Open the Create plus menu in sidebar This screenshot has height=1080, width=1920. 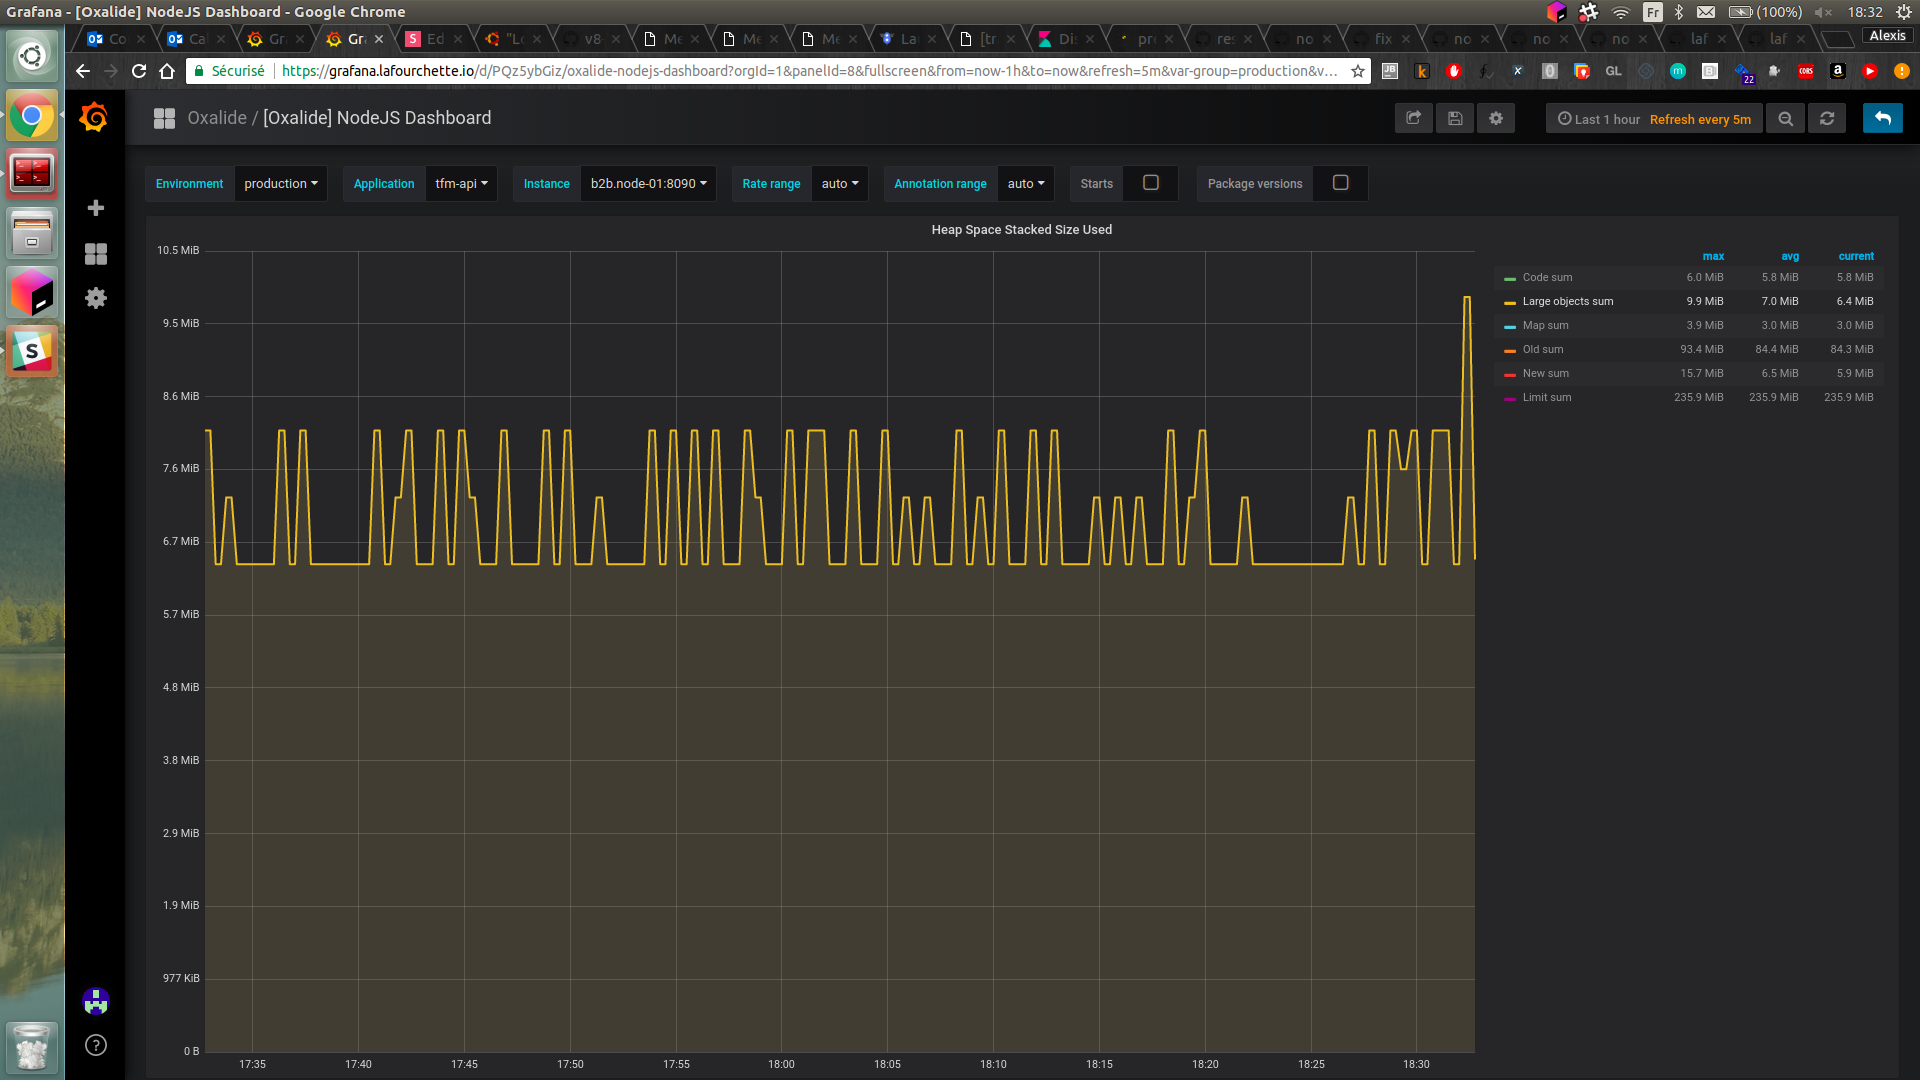point(96,208)
